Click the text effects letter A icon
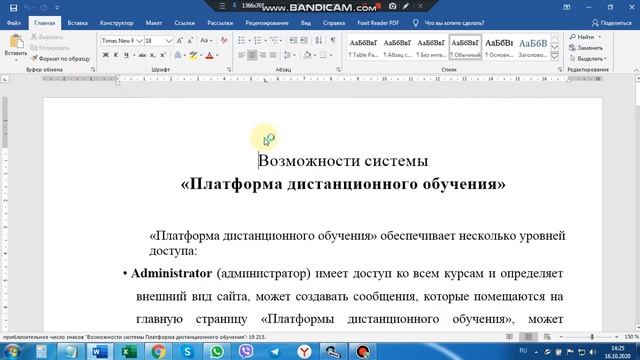 click(178, 55)
